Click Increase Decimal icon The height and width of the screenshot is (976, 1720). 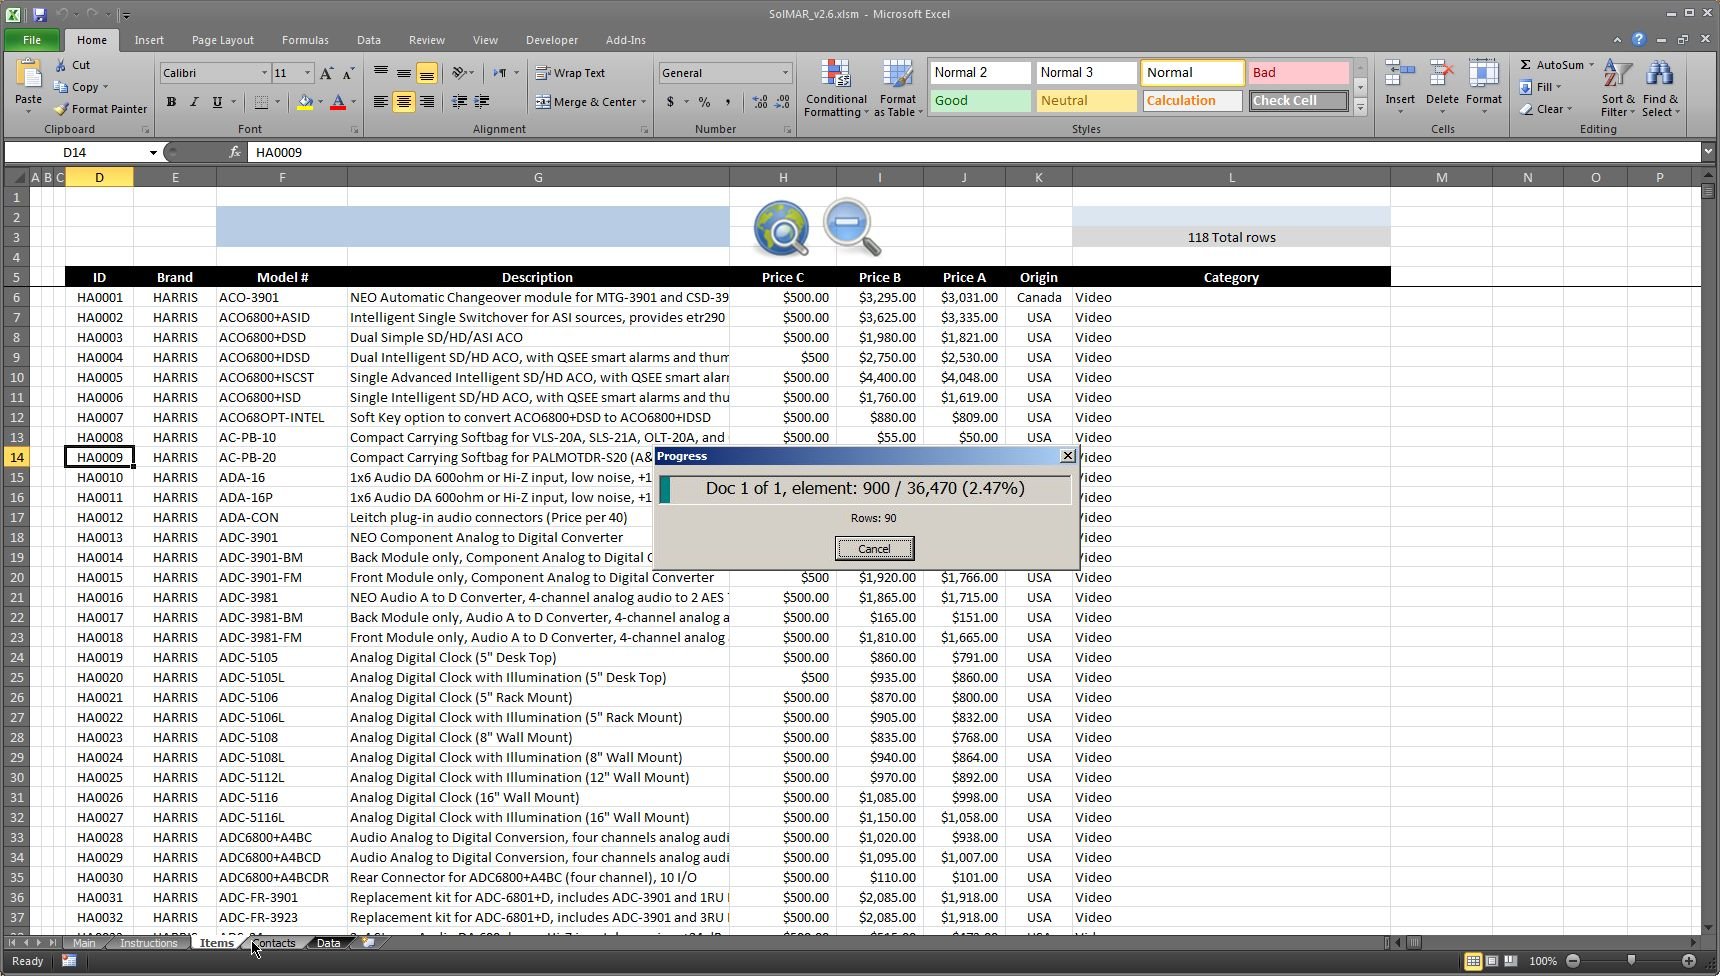tap(760, 102)
